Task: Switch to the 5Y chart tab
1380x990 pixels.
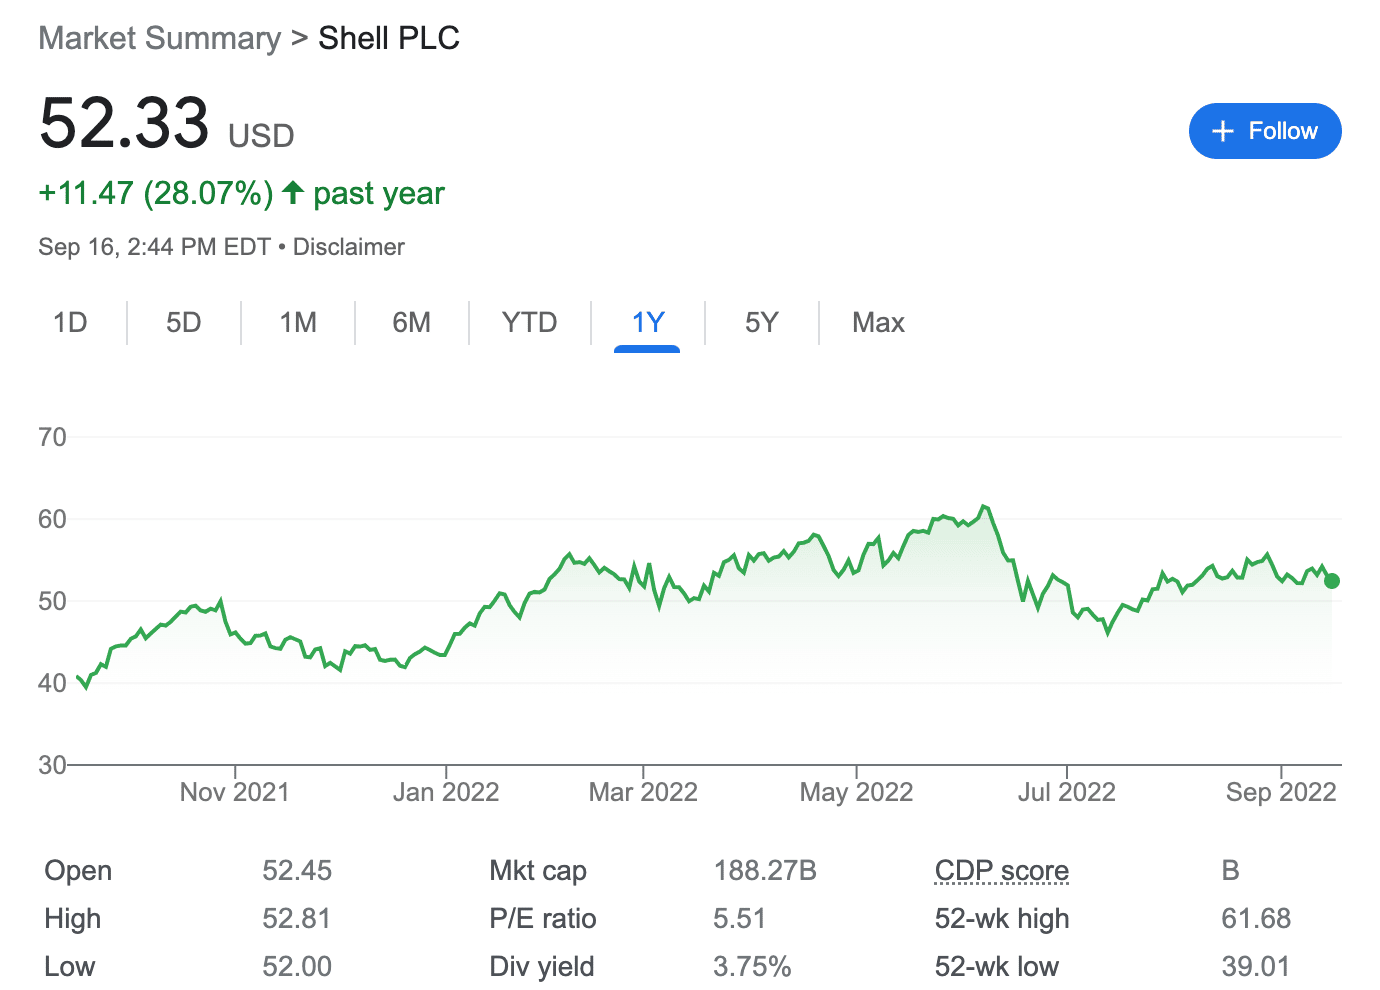Action: point(761,322)
